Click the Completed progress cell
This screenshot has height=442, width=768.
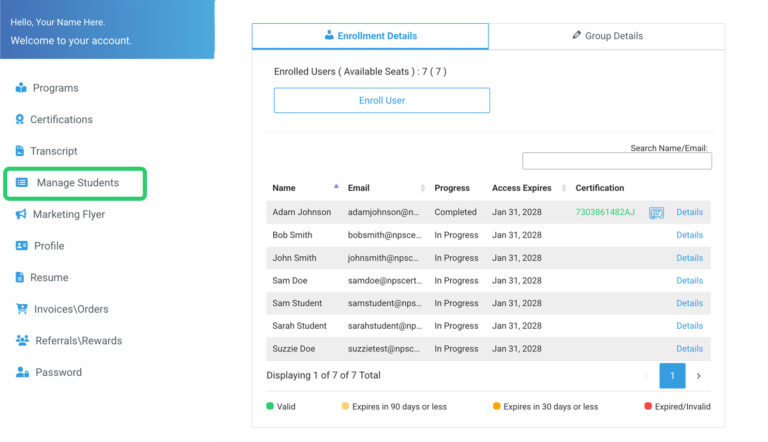pos(456,212)
